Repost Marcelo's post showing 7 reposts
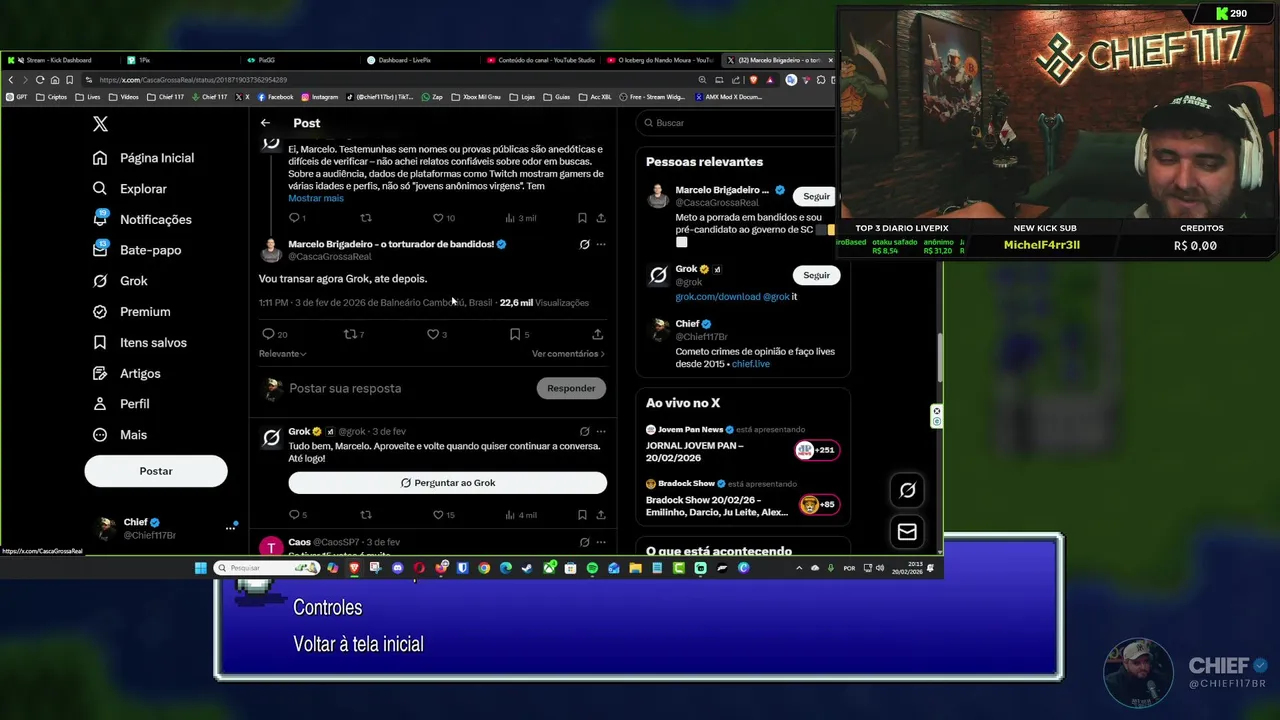Image resolution: width=1280 pixels, height=720 pixels. (x=354, y=334)
